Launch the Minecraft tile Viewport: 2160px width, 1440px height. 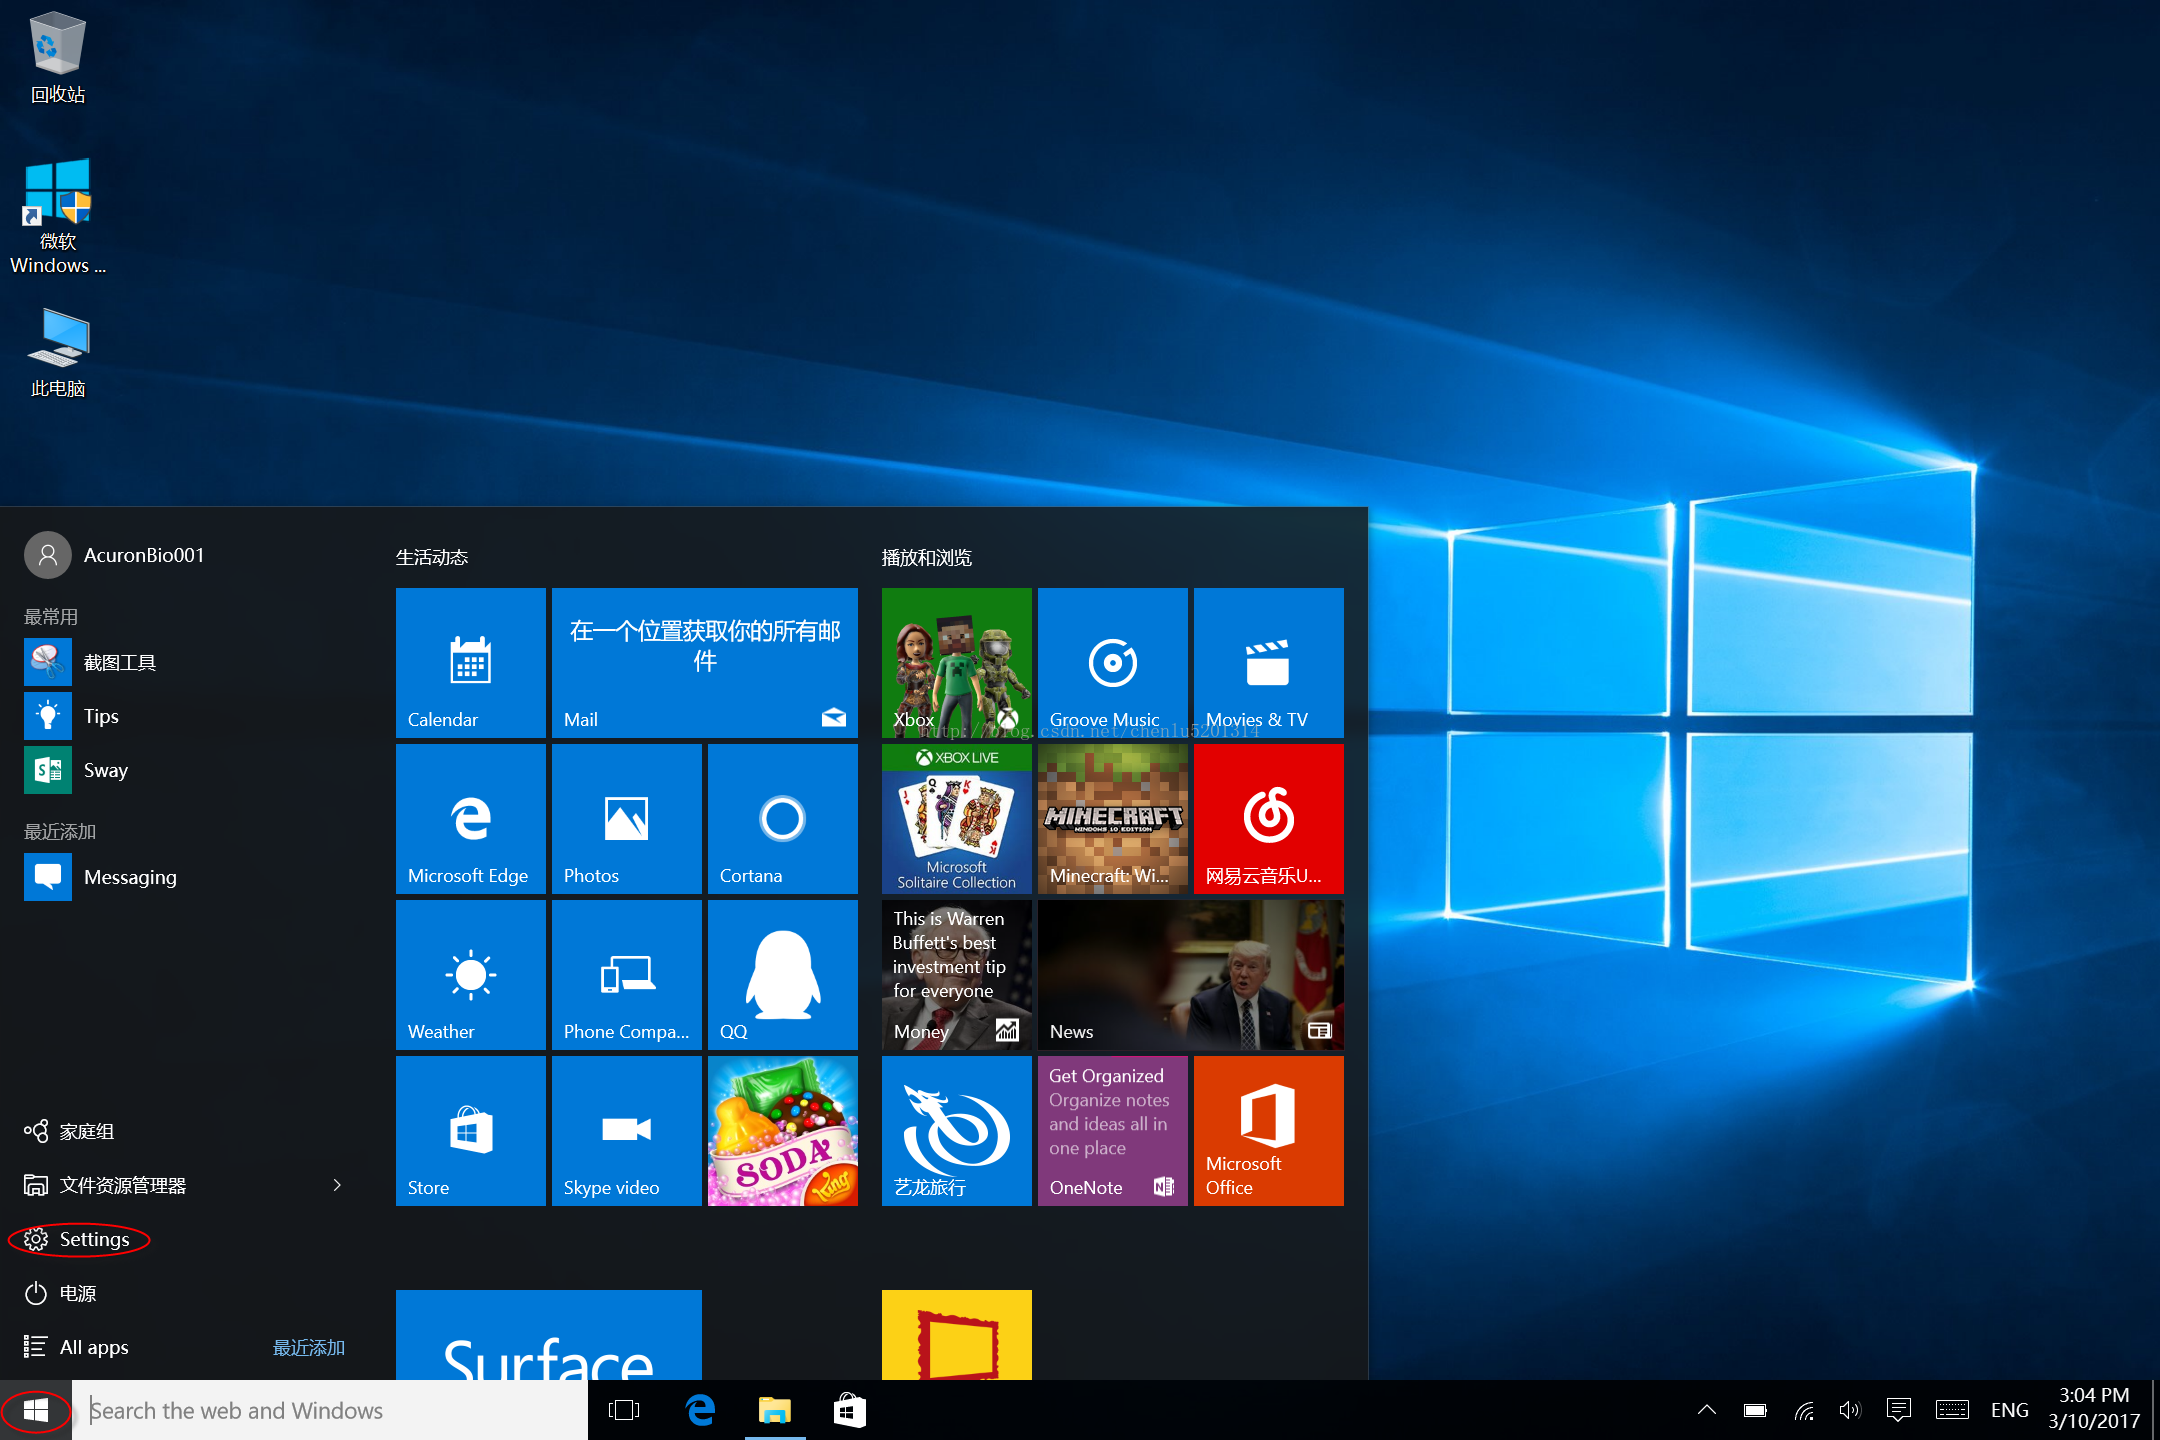[1113, 819]
